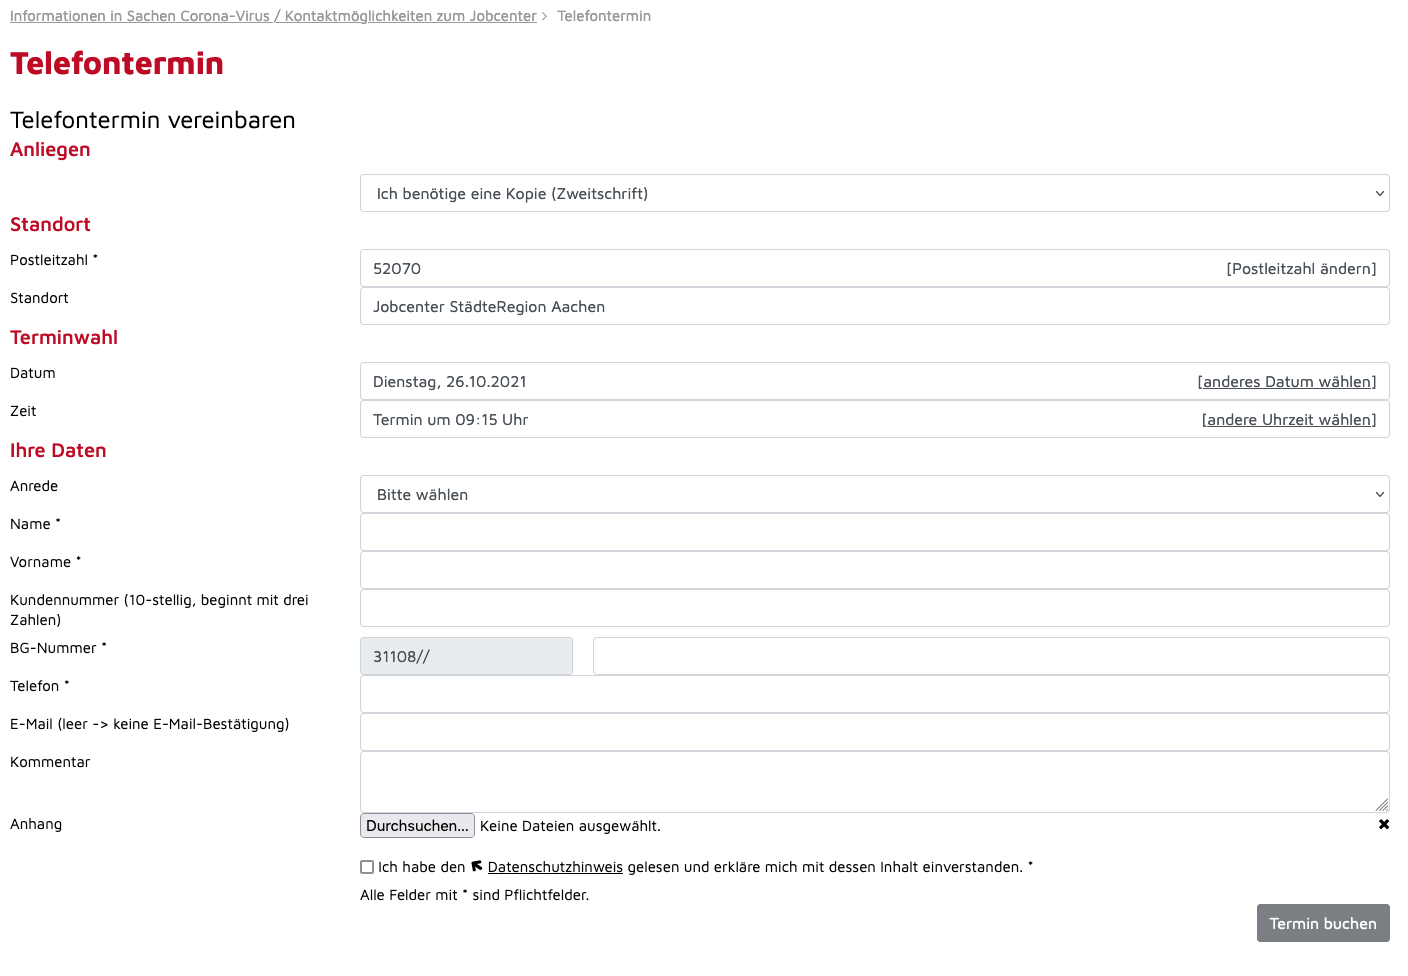This screenshot has height=976, width=1408.
Task: Click the Durchsuchen file upload button
Action: [417, 825]
